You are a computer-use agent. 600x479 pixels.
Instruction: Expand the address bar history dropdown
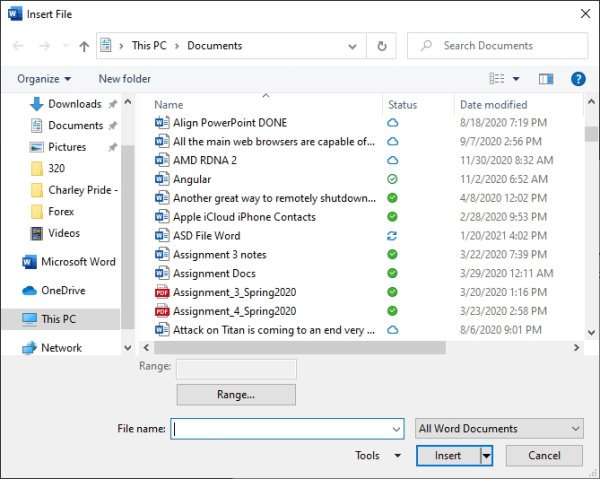click(352, 46)
